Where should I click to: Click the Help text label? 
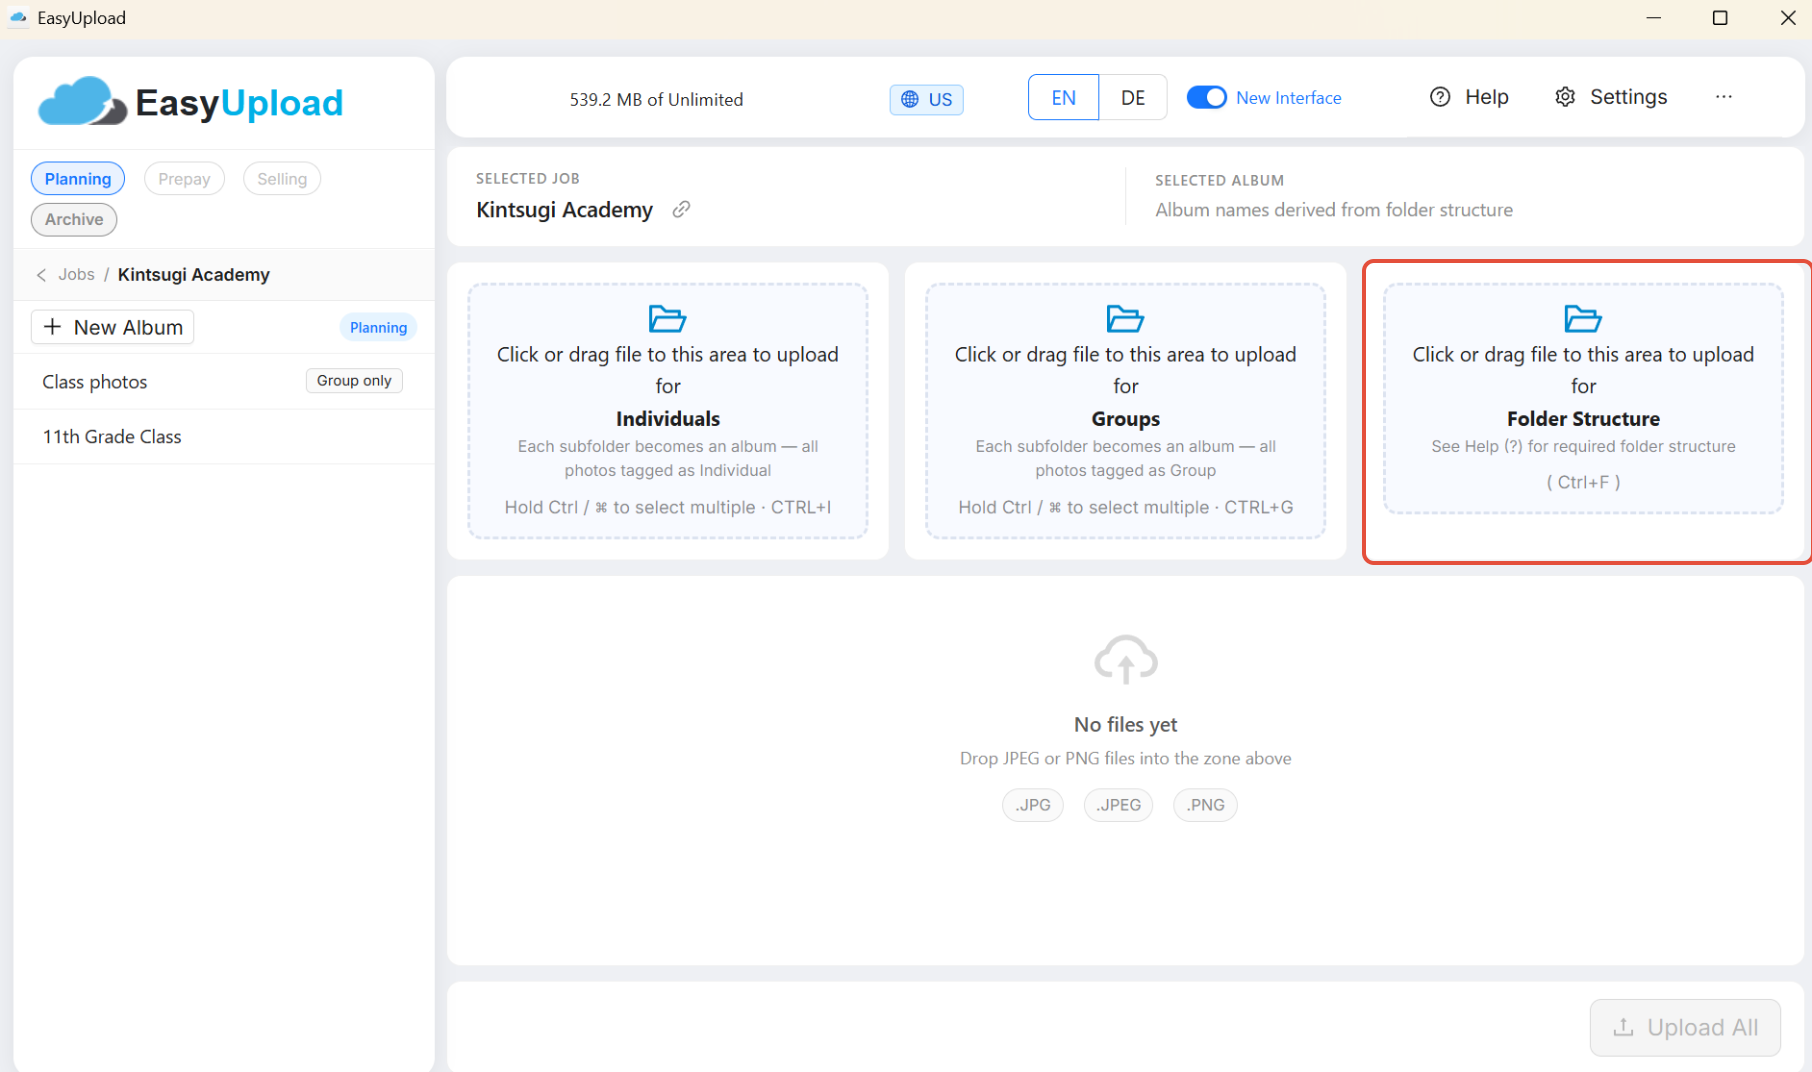[1486, 97]
